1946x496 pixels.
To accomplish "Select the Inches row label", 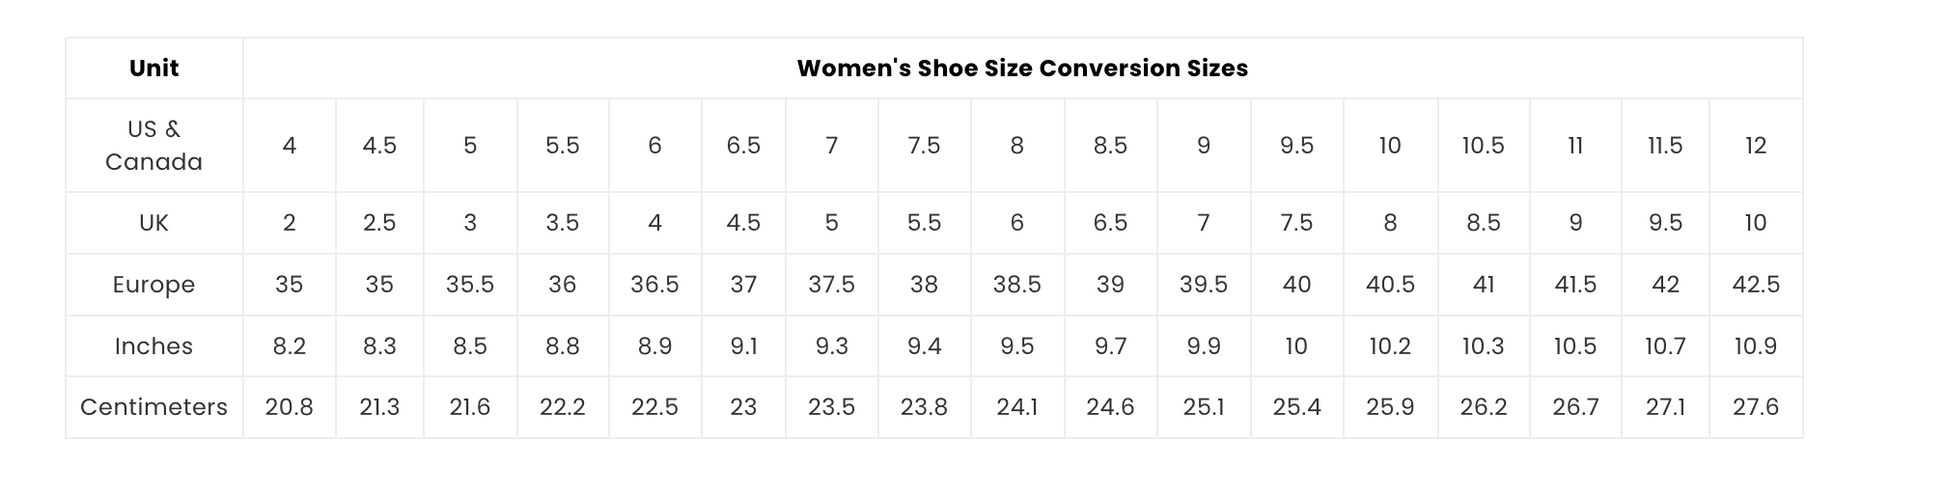I will 154,346.
